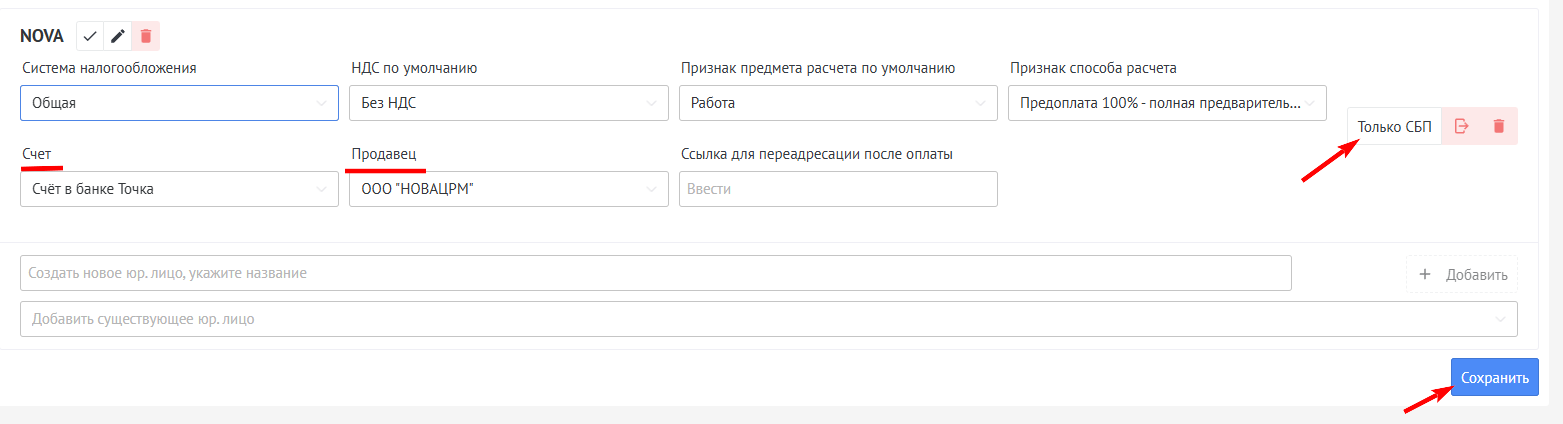1563x424 pixels.
Task: Click the NOVA legal entity heading
Action: [42, 37]
